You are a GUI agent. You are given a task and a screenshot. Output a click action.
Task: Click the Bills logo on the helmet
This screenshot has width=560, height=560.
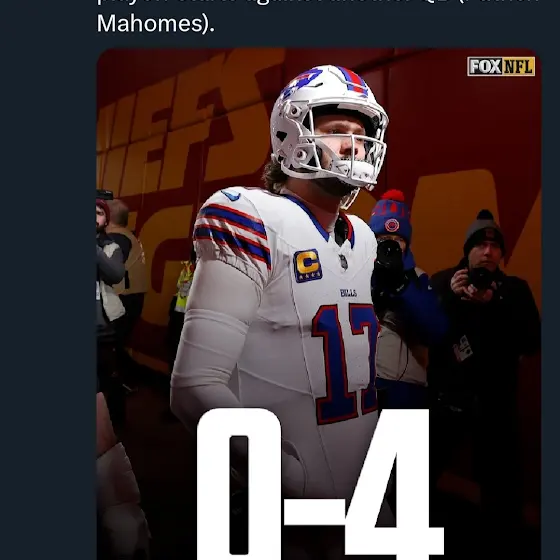[x=301, y=82]
